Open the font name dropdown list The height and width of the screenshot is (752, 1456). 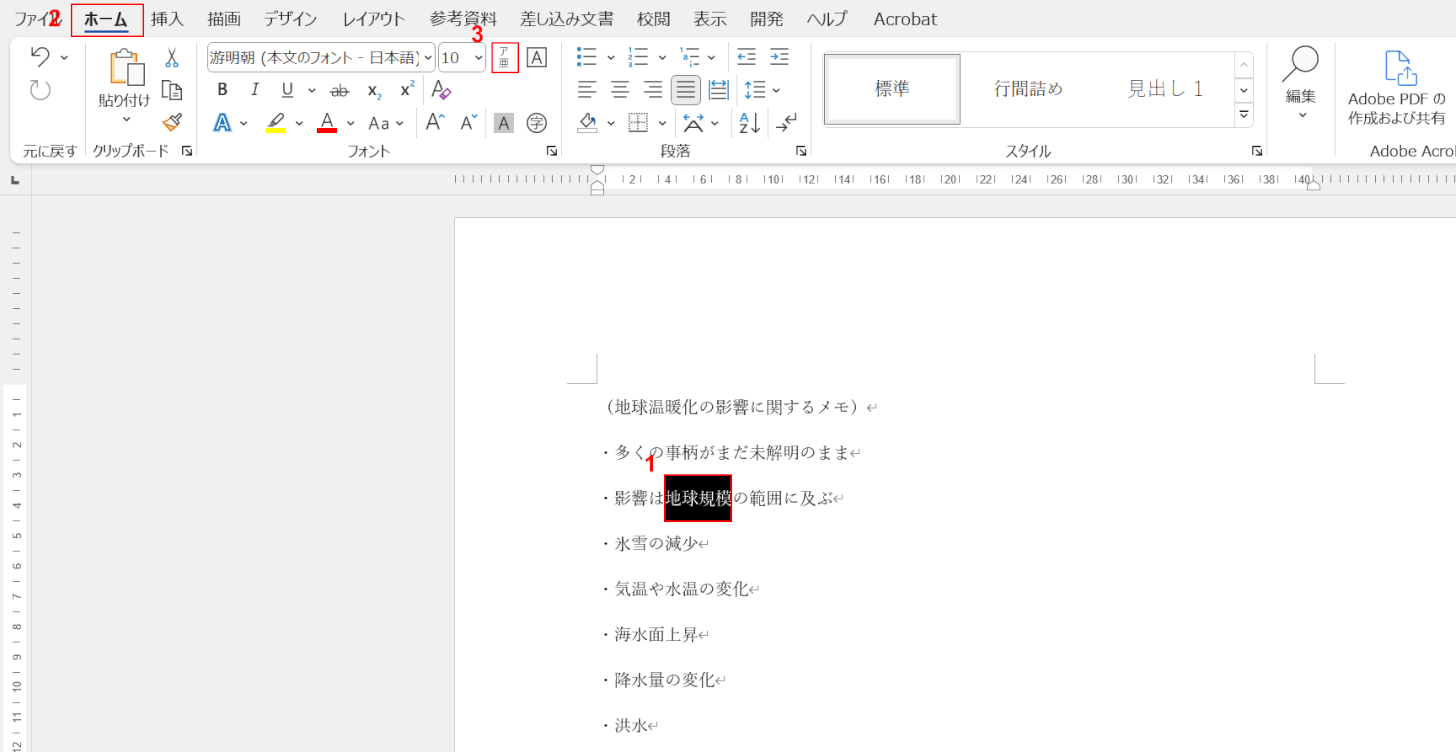(x=428, y=58)
